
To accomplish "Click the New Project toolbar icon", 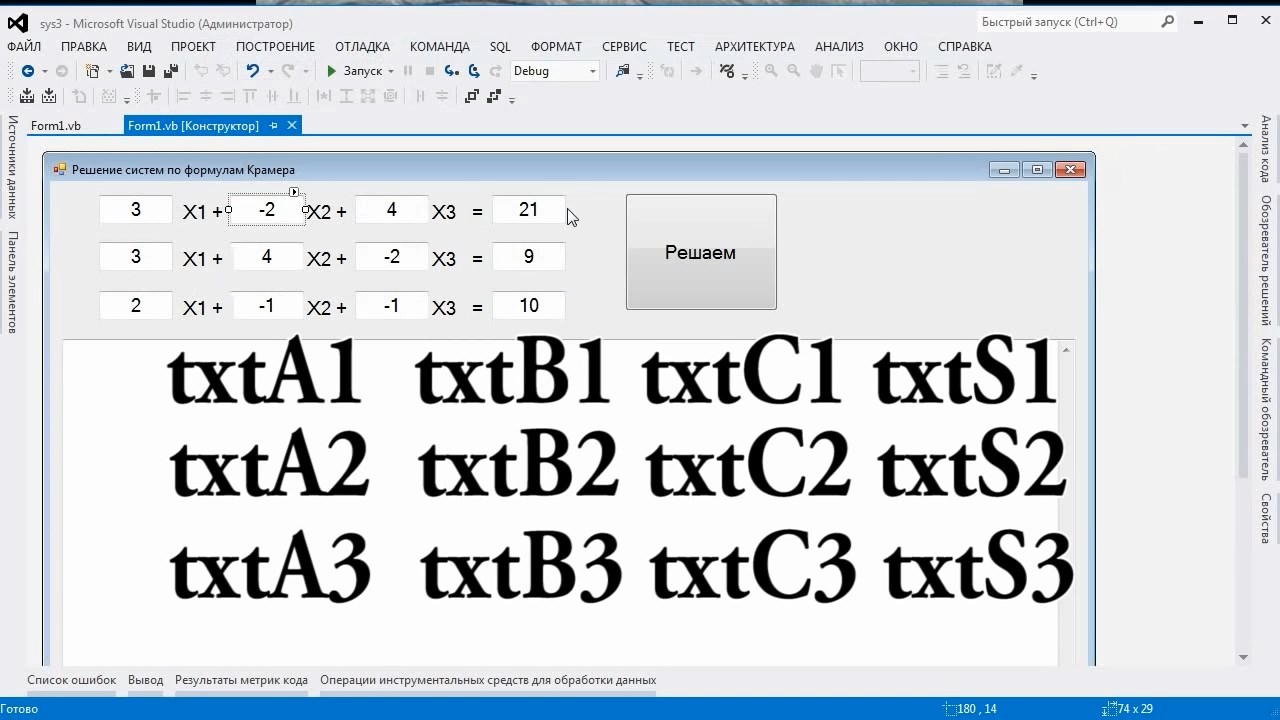I will coord(92,71).
